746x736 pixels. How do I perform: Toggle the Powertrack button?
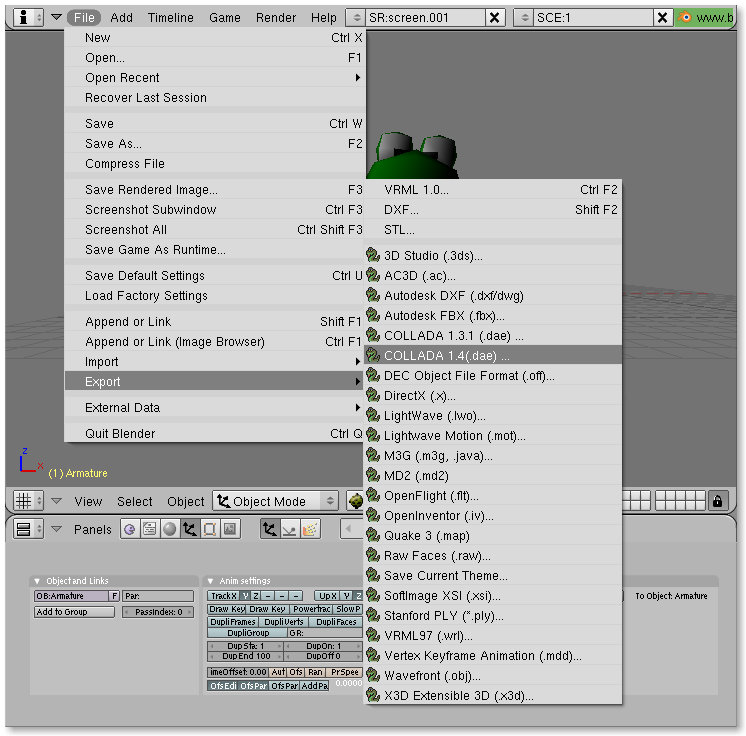311,609
